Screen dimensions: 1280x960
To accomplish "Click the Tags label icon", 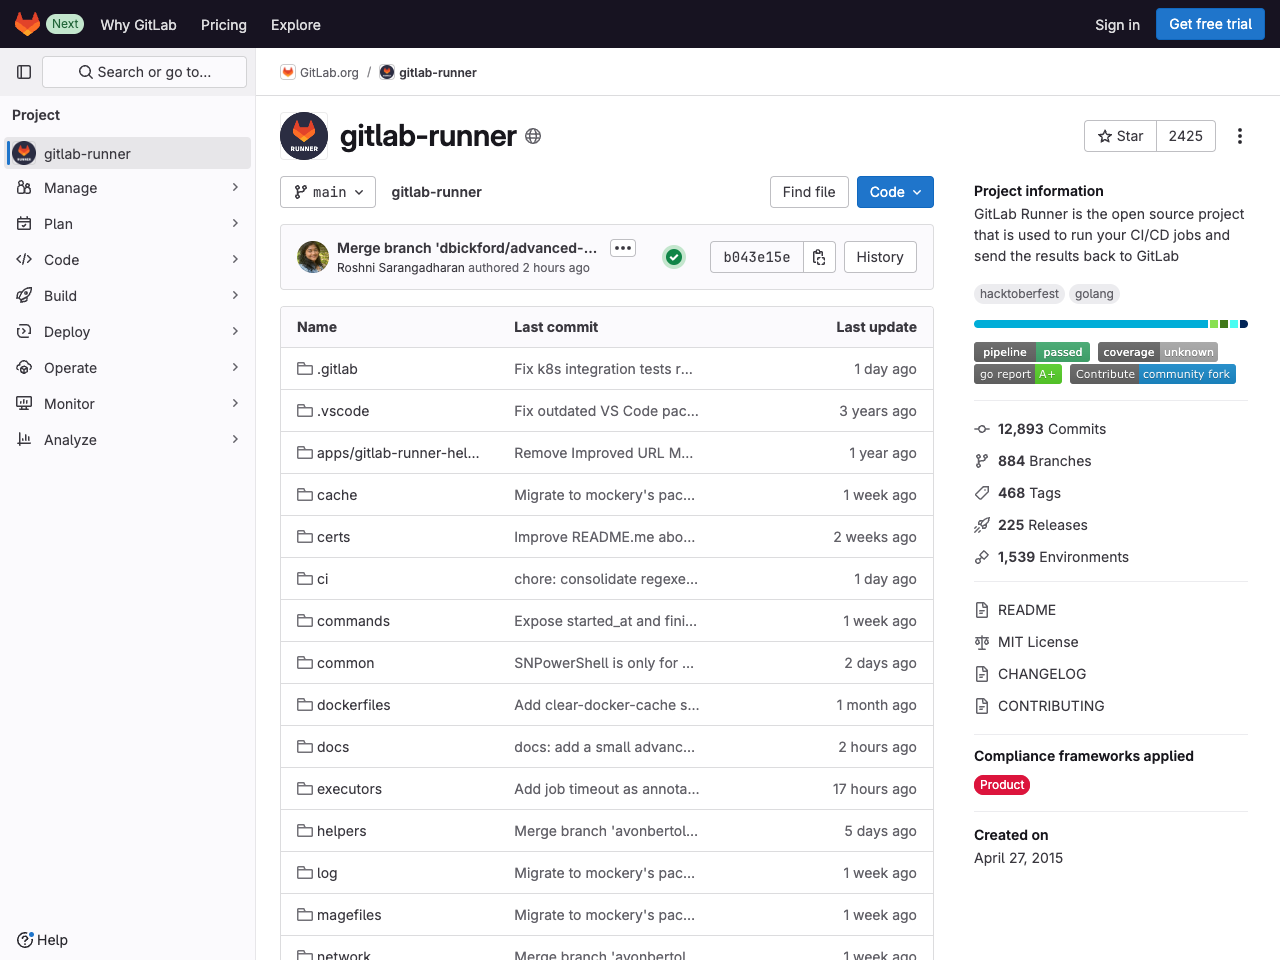I will click(982, 493).
